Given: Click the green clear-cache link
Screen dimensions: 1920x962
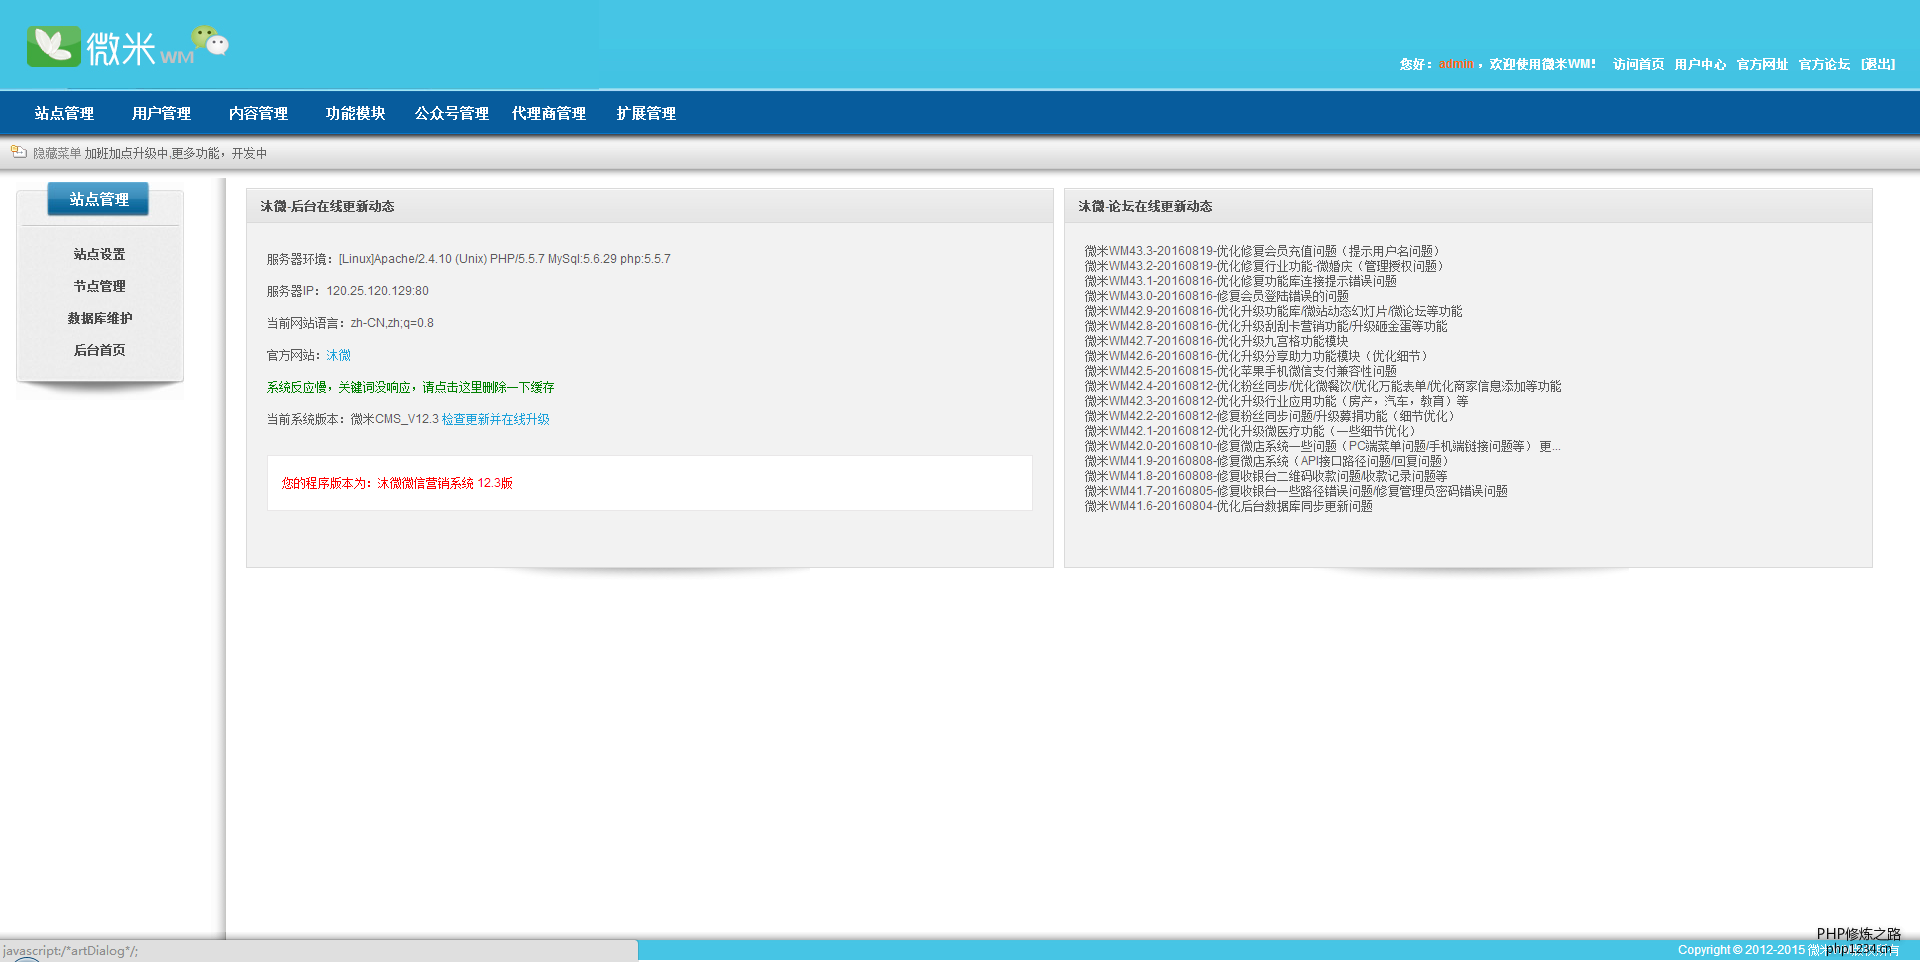Looking at the screenshot, I should 410,387.
